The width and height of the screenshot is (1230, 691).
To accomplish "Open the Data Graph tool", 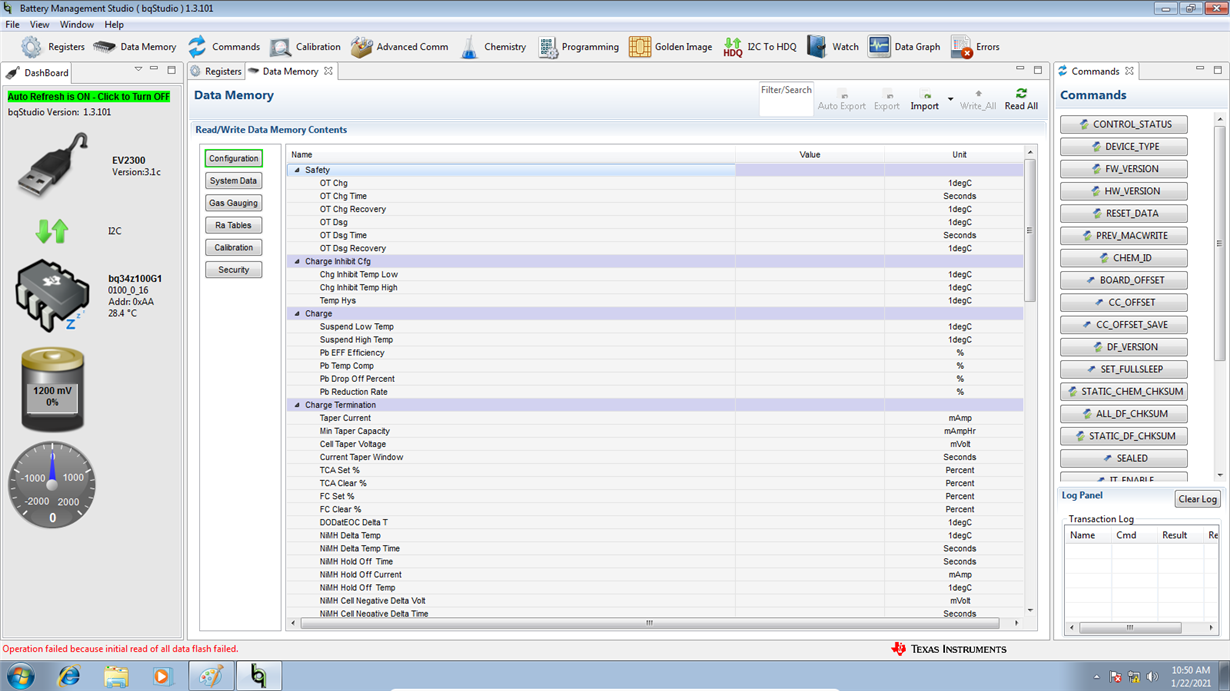I will click(879, 47).
